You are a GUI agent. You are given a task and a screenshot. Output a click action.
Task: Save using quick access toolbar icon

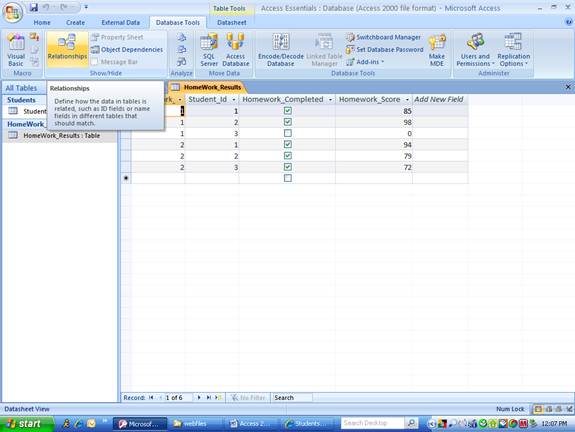coord(34,7)
